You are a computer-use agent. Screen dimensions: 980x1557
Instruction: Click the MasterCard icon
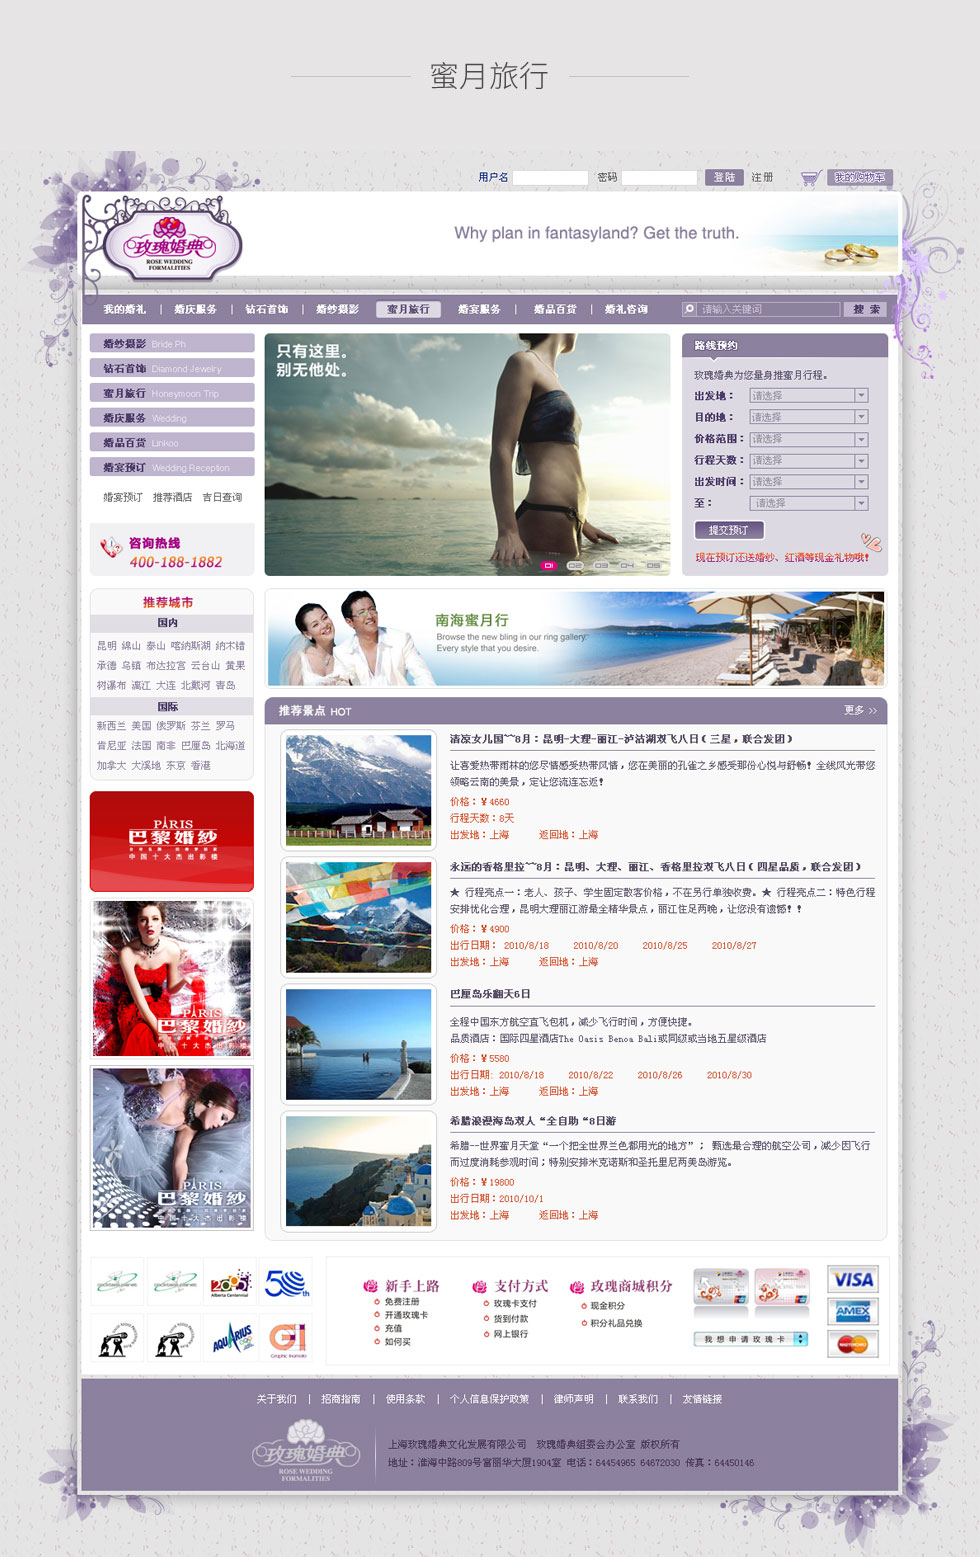(x=853, y=1344)
